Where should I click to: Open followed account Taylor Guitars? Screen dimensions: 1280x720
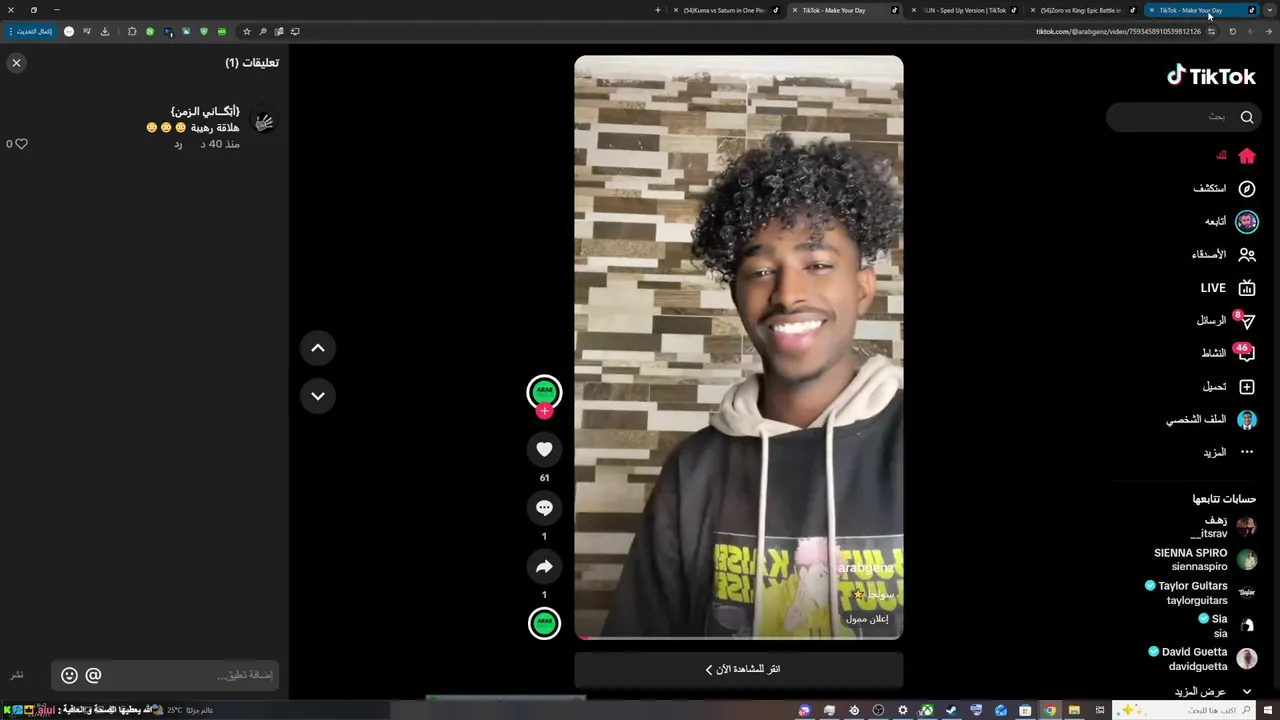click(x=1200, y=593)
